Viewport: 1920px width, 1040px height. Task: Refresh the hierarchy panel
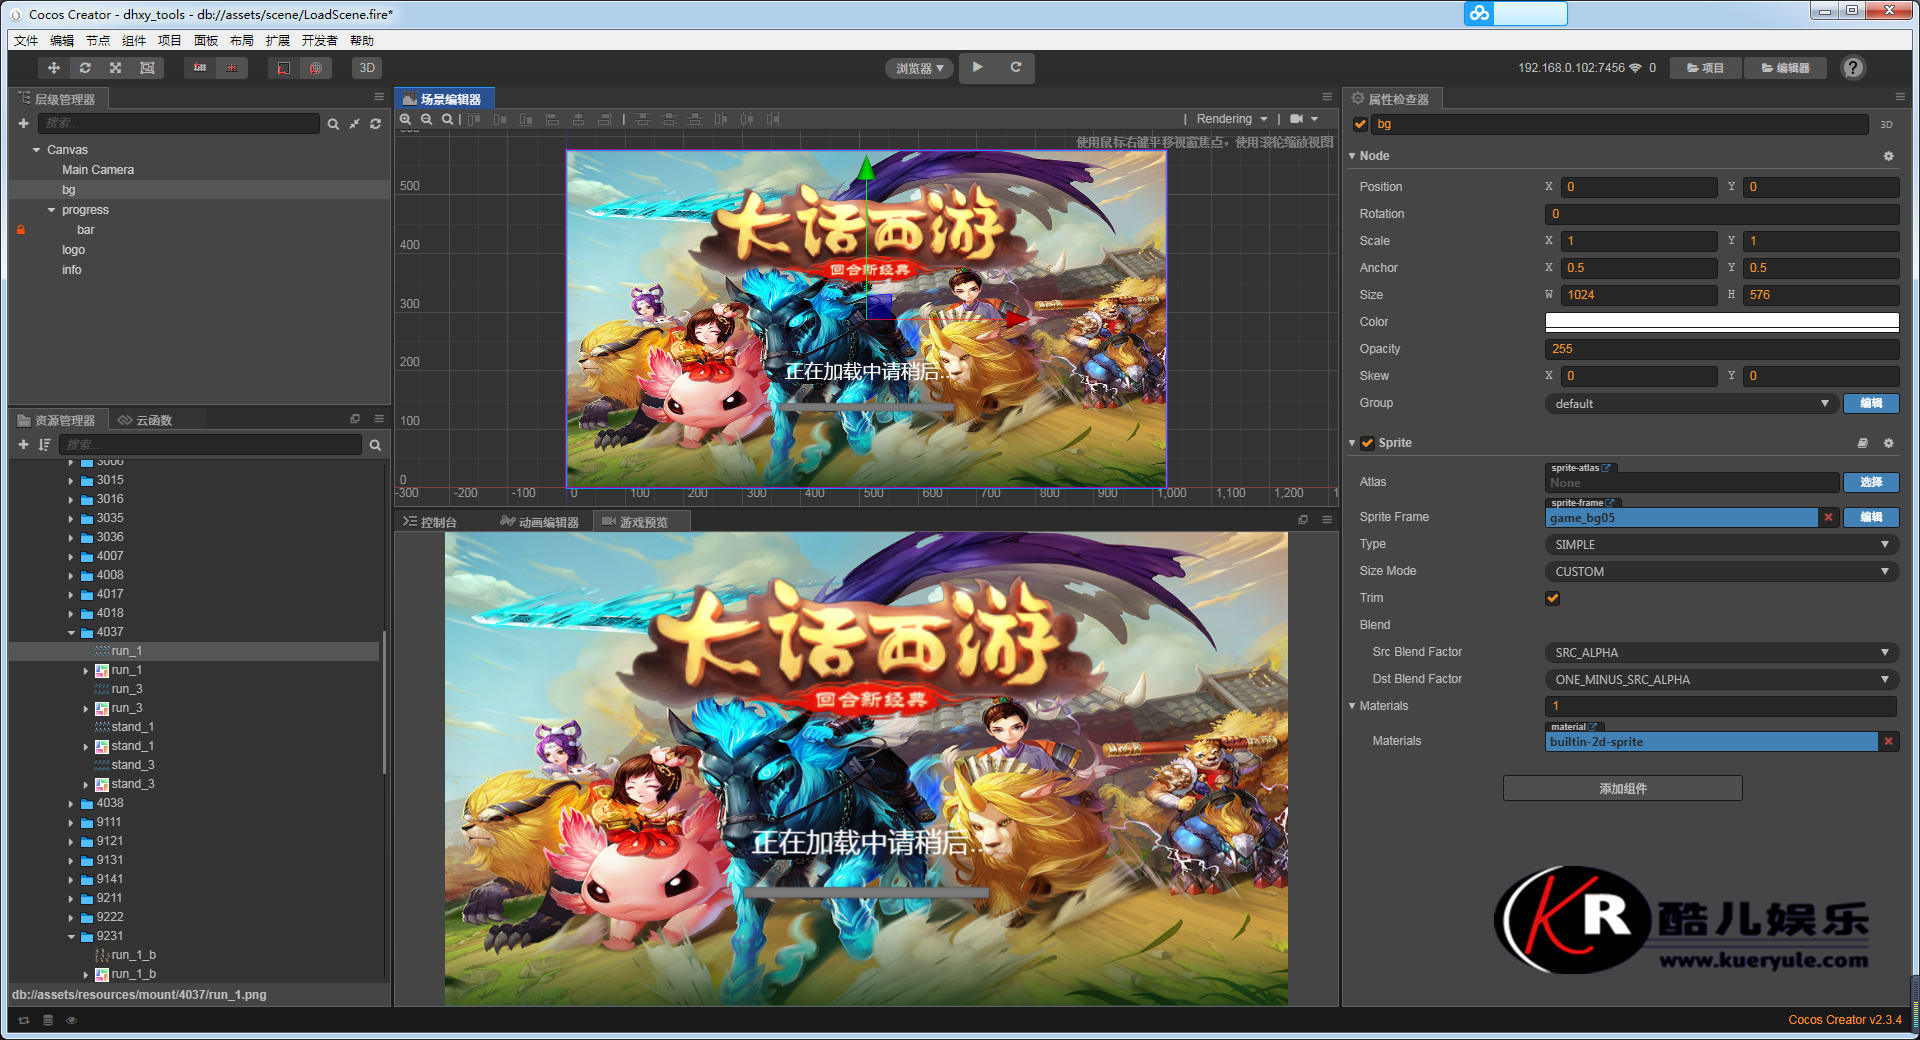375,124
